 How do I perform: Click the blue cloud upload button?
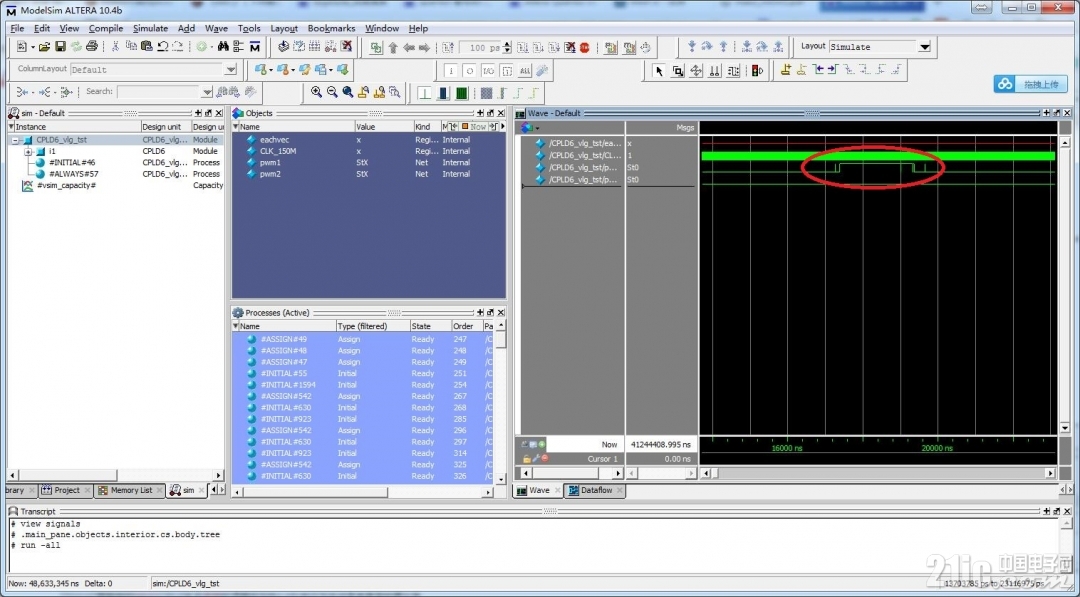pyautogui.click(x=1030, y=84)
